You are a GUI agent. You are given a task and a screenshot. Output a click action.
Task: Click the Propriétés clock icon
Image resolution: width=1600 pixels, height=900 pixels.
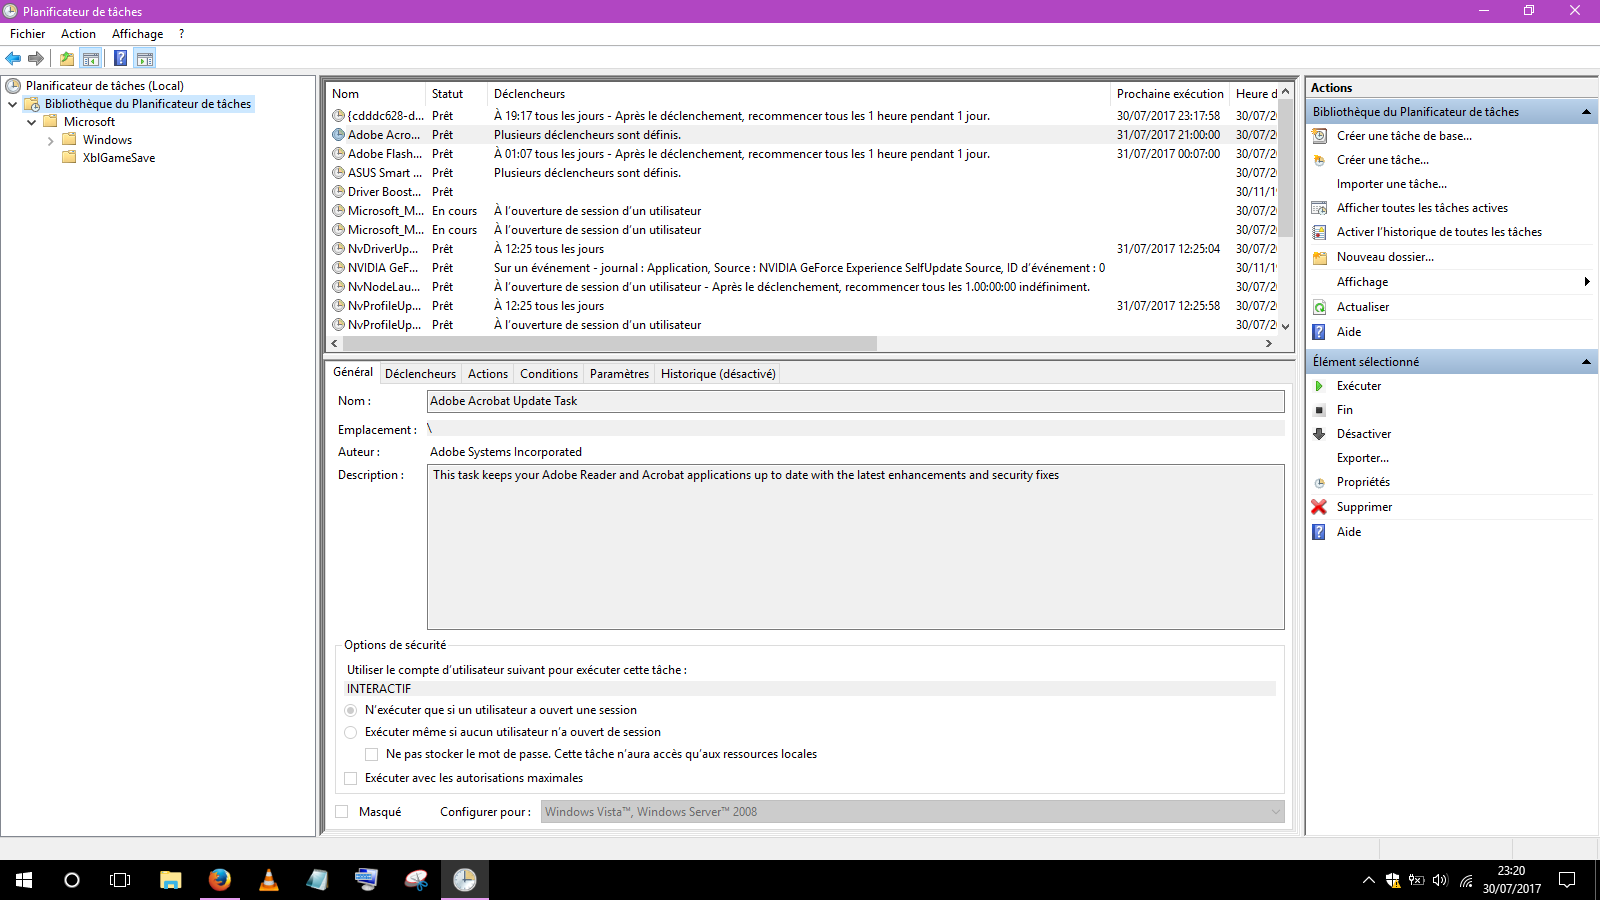point(1319,482)
